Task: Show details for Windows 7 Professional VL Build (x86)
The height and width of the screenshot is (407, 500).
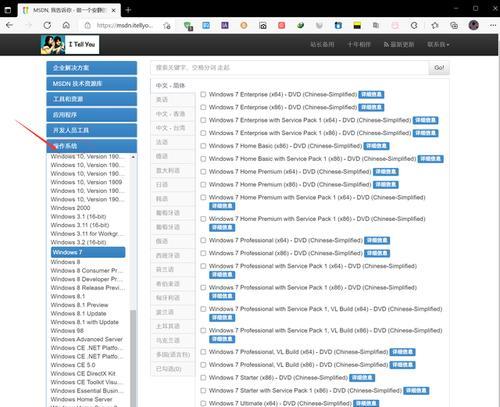Action: [403, 365]
